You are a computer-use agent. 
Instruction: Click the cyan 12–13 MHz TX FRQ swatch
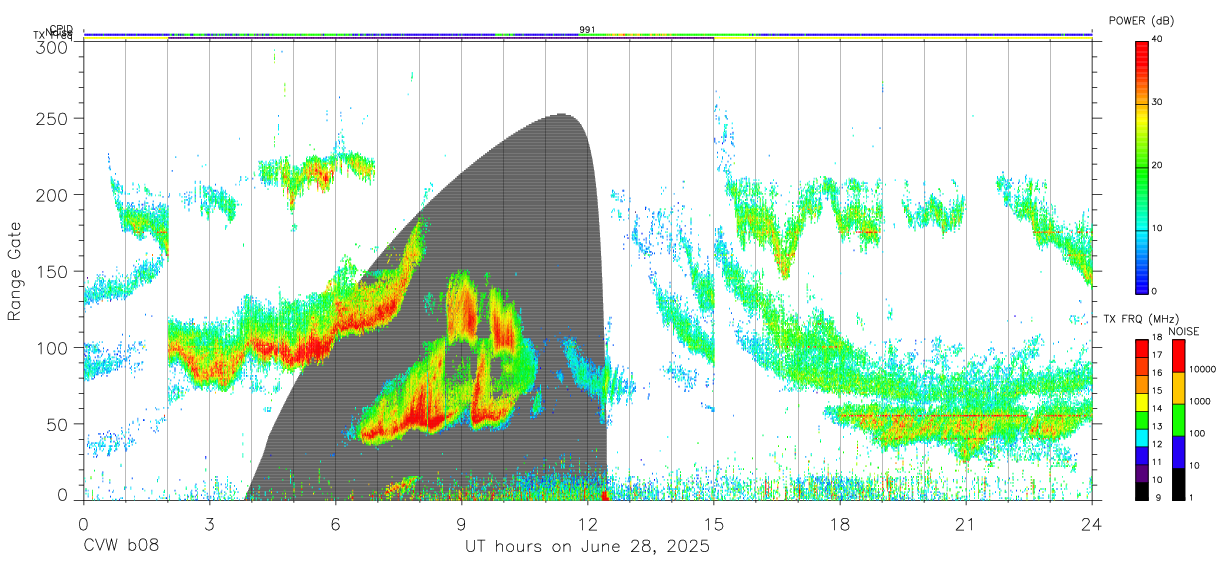pyautogui.click(x=1143, y=436)
